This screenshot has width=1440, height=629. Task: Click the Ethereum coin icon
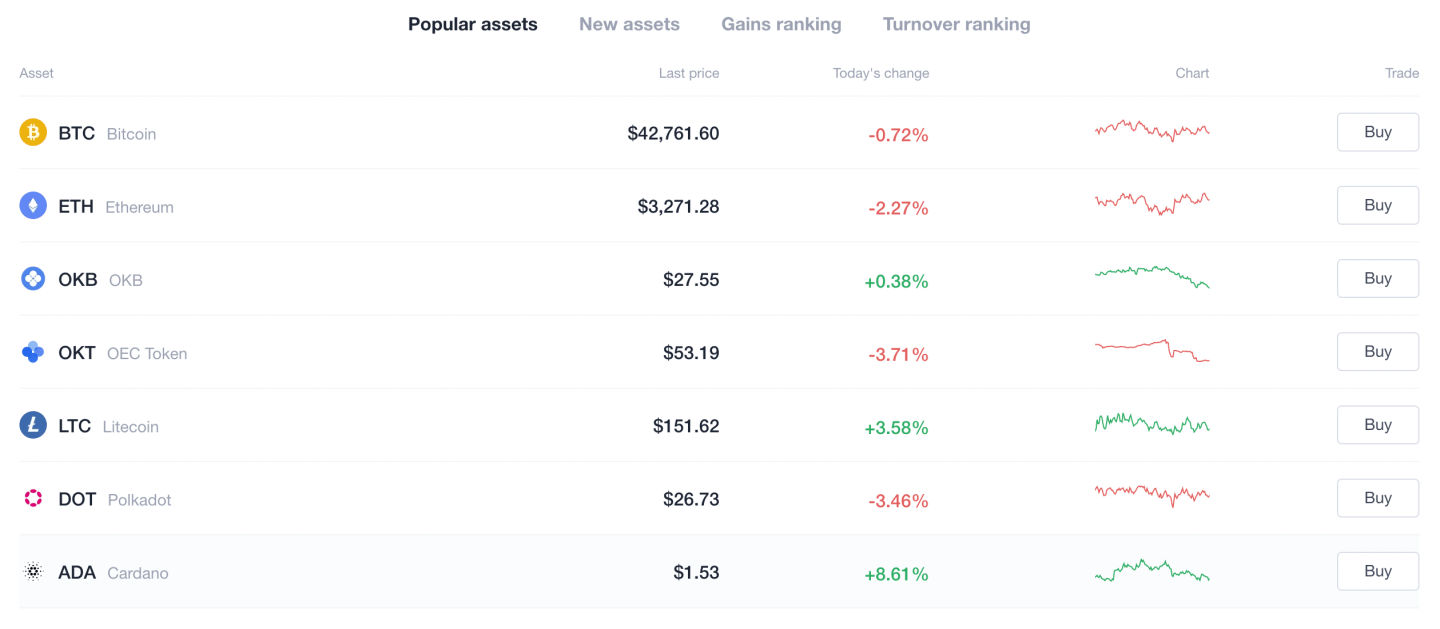tap(33, 205)
